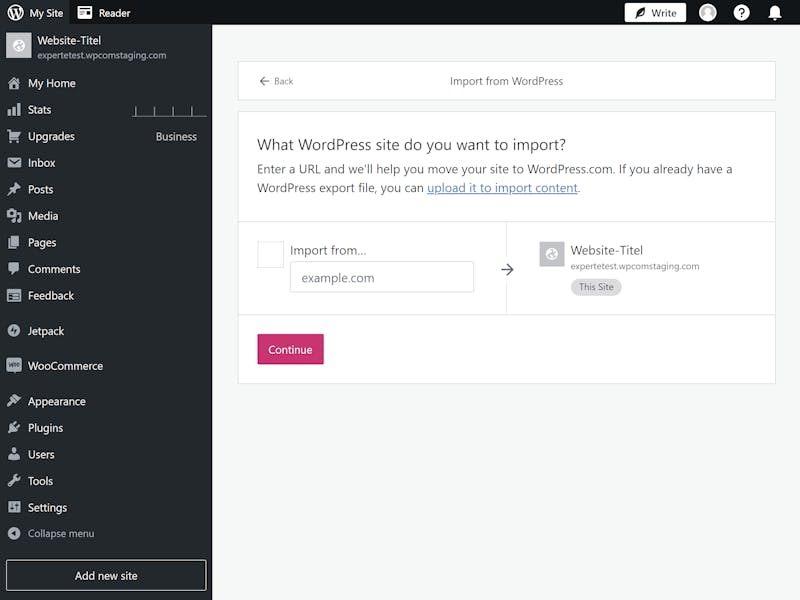
Task: Open Stats menu item
Action: click(39, 110)
